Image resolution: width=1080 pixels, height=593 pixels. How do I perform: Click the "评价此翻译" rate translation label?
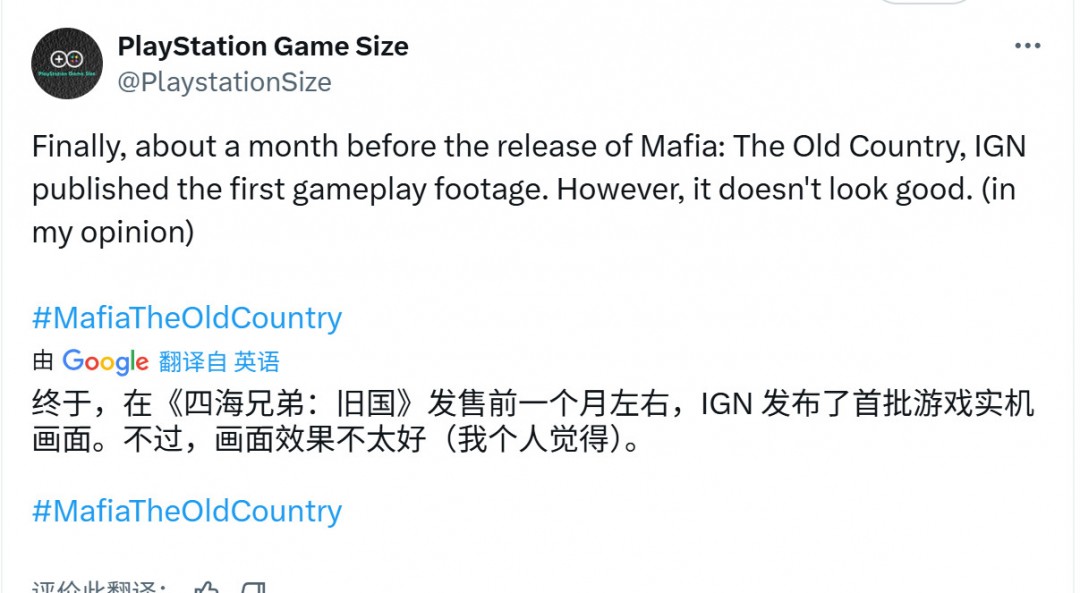tap(100, 588)
